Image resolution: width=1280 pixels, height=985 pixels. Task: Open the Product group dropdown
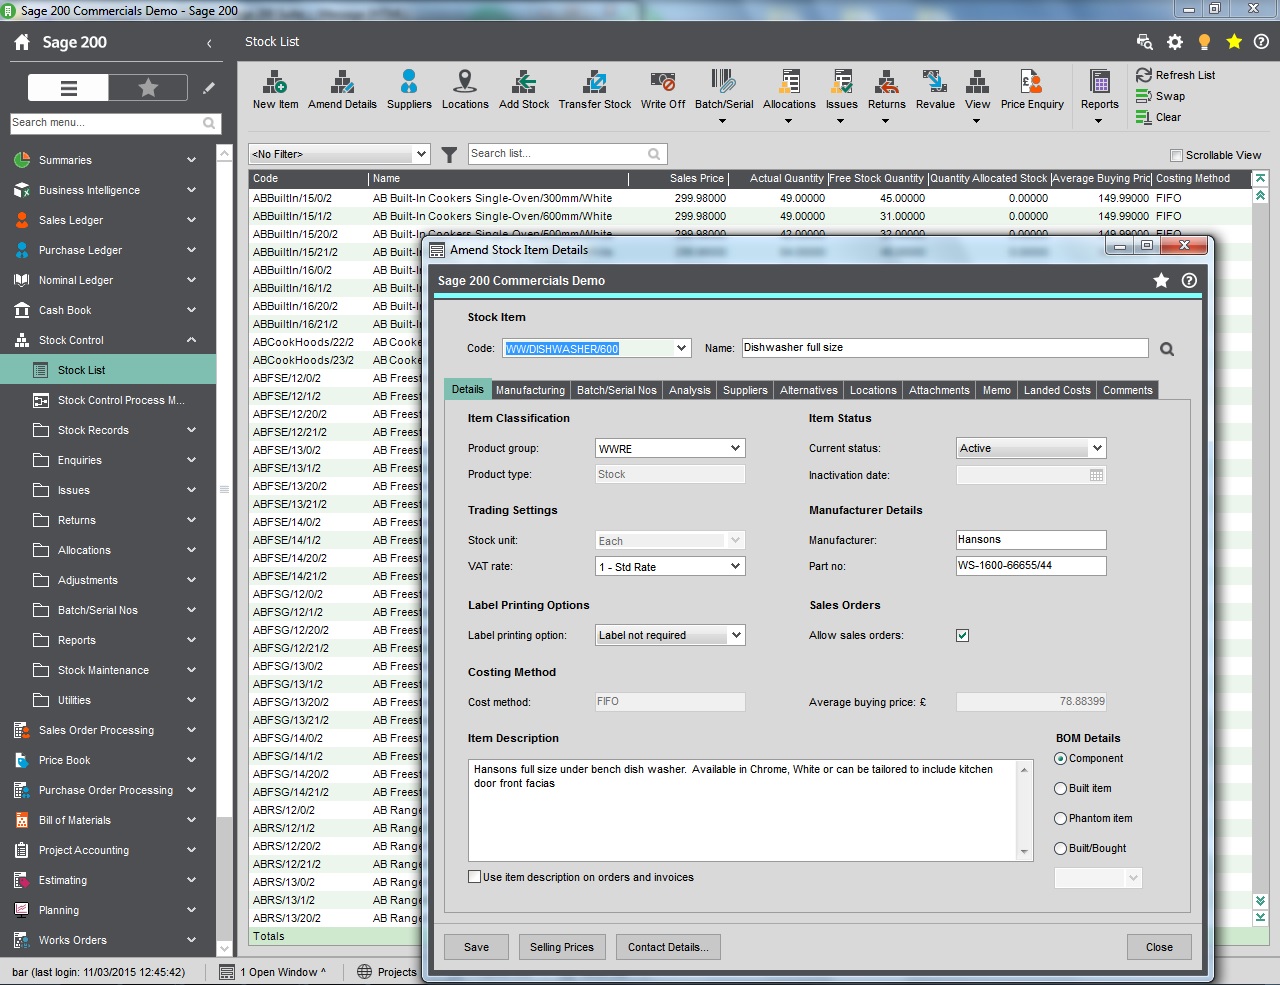point(735,448)
